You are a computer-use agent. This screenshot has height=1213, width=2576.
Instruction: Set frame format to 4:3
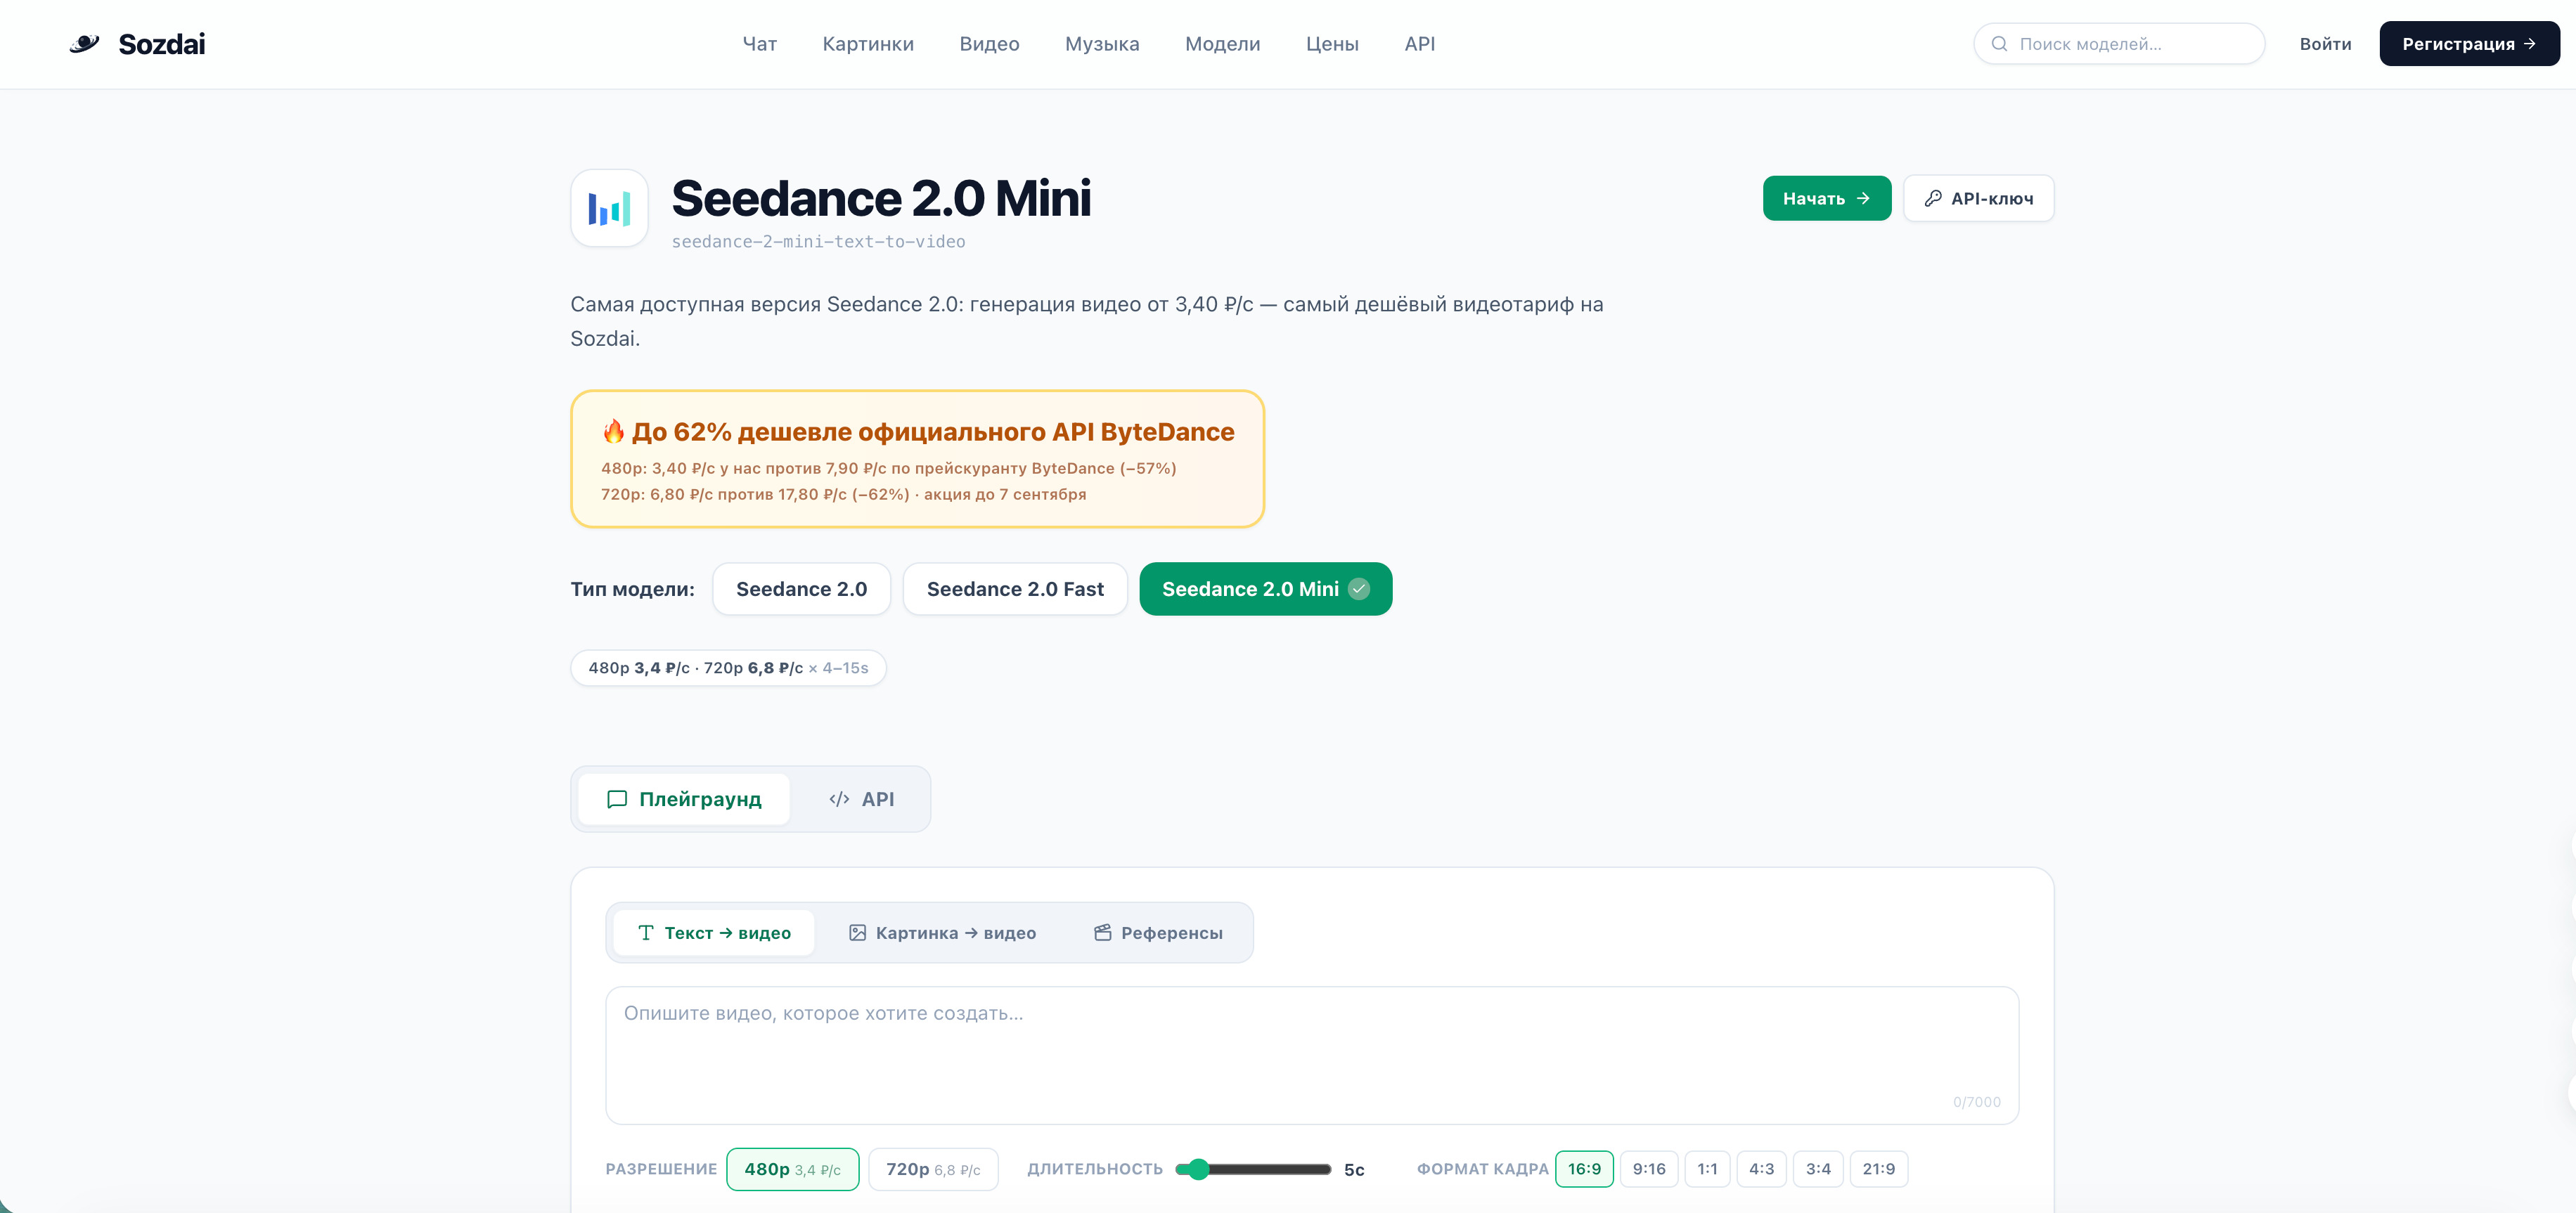tap(1761, 1169)
